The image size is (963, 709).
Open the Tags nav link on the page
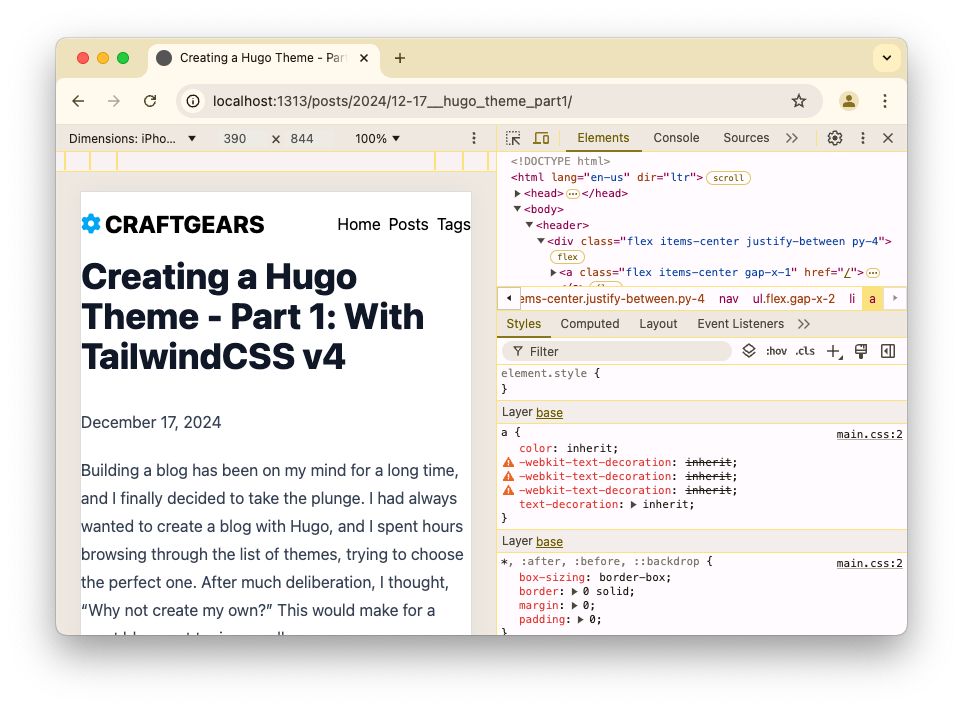[454, 224]
